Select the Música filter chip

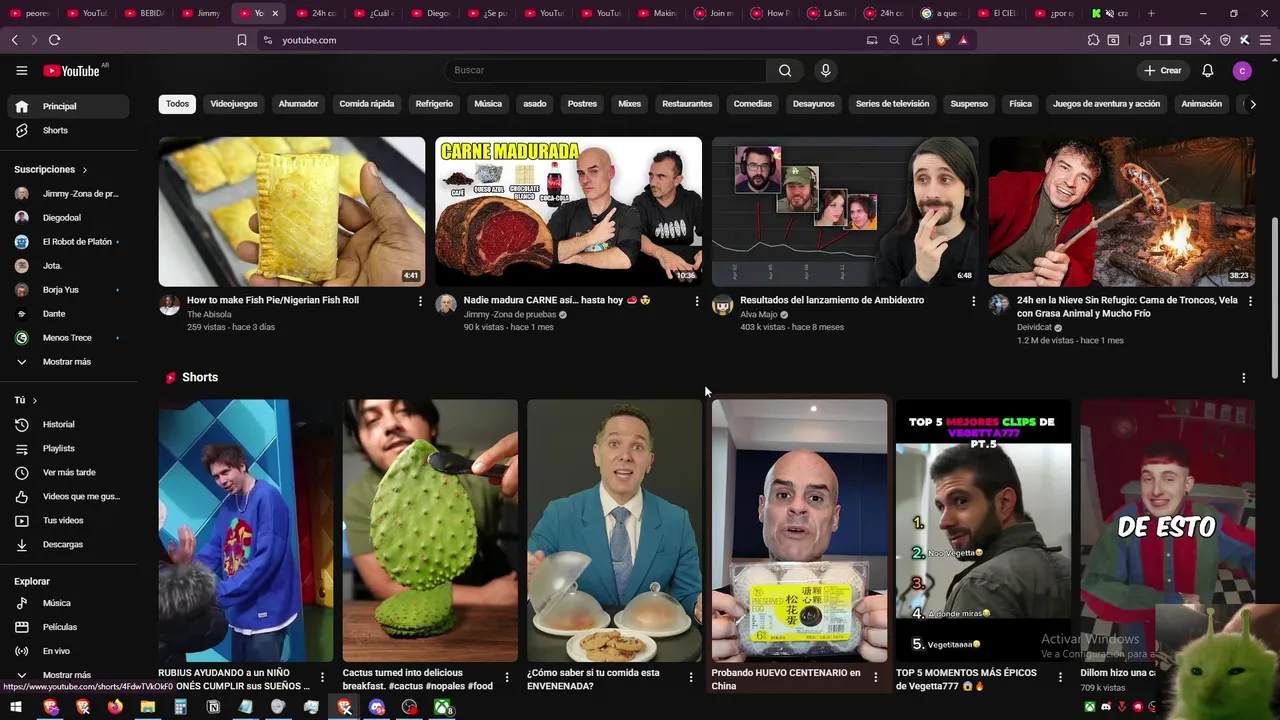488,104
